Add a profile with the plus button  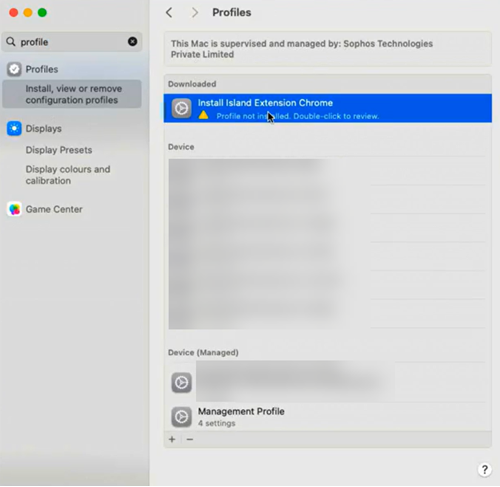(172, 439)
